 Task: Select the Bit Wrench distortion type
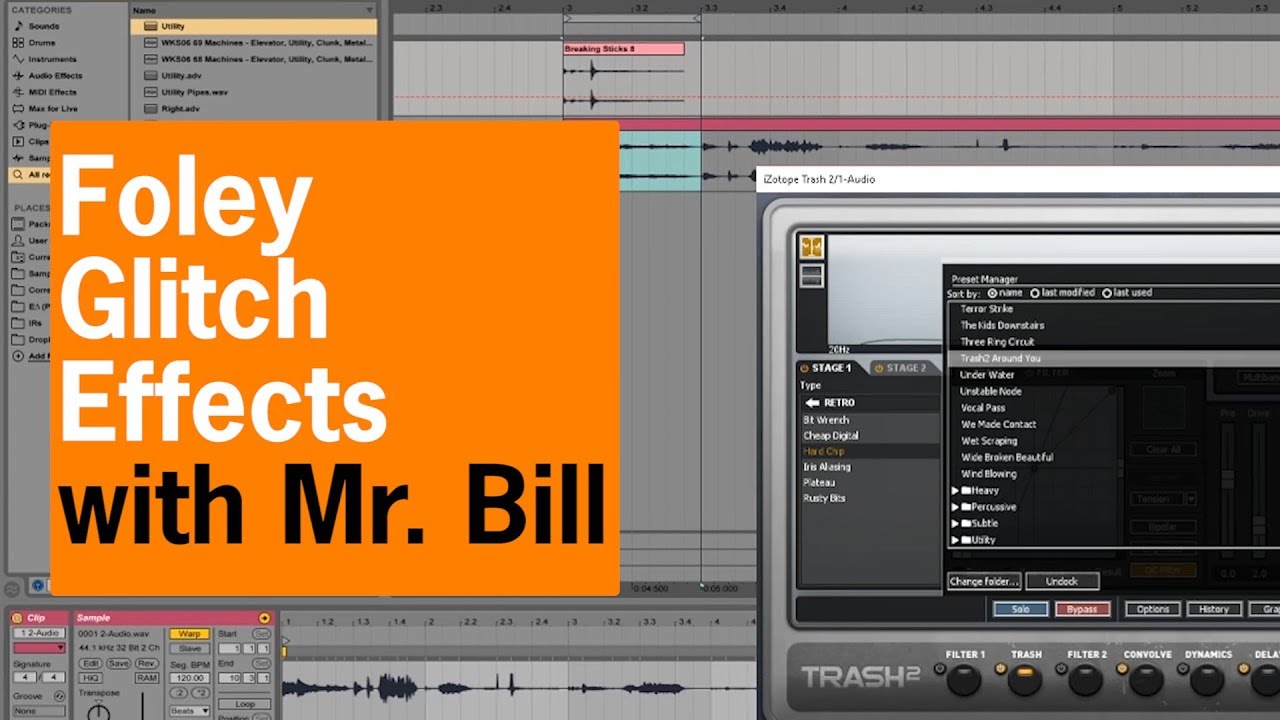826,420
